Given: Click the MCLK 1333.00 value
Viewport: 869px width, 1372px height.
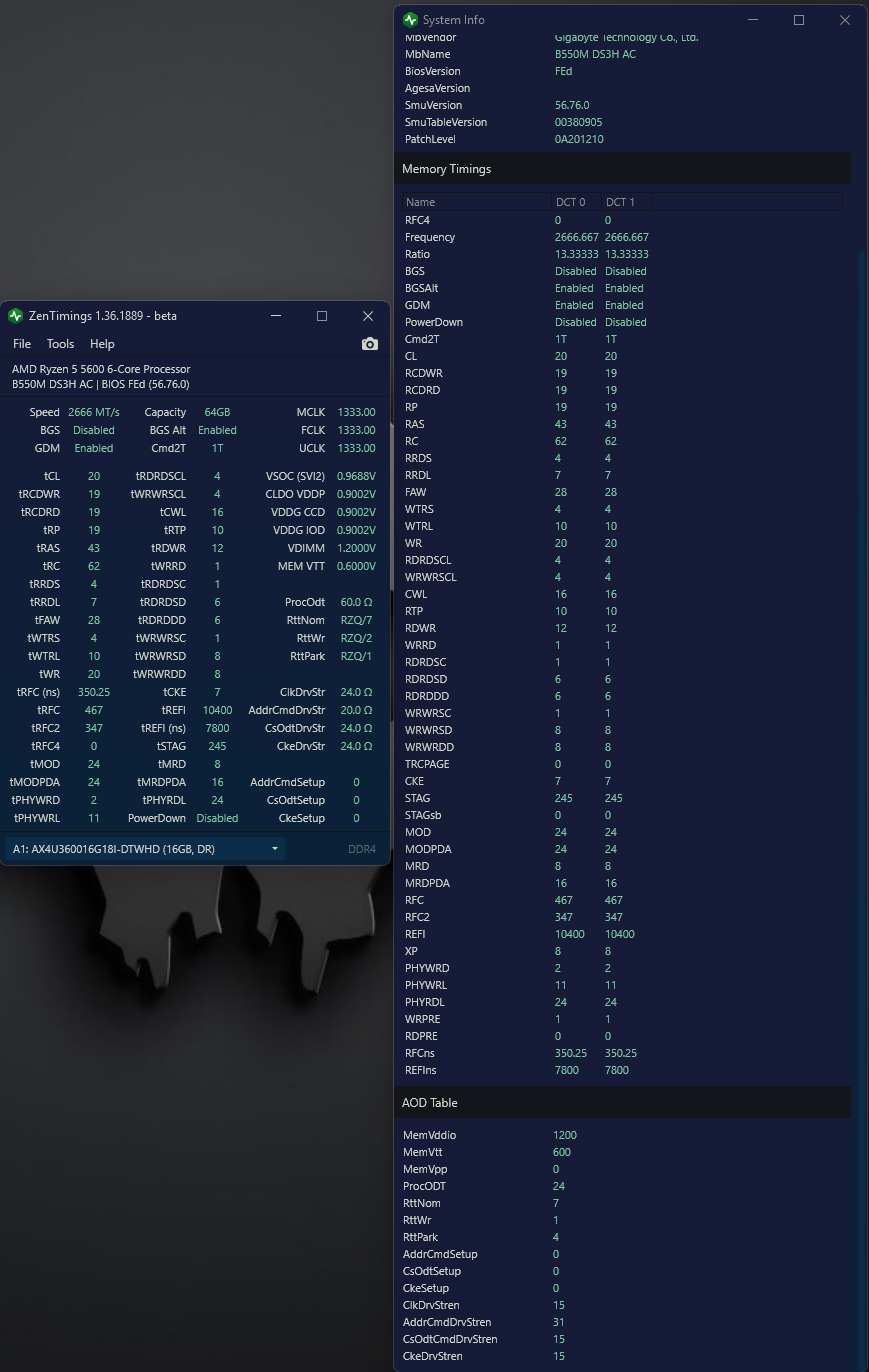Looking at the screenshot, I should tap(356, 412).
